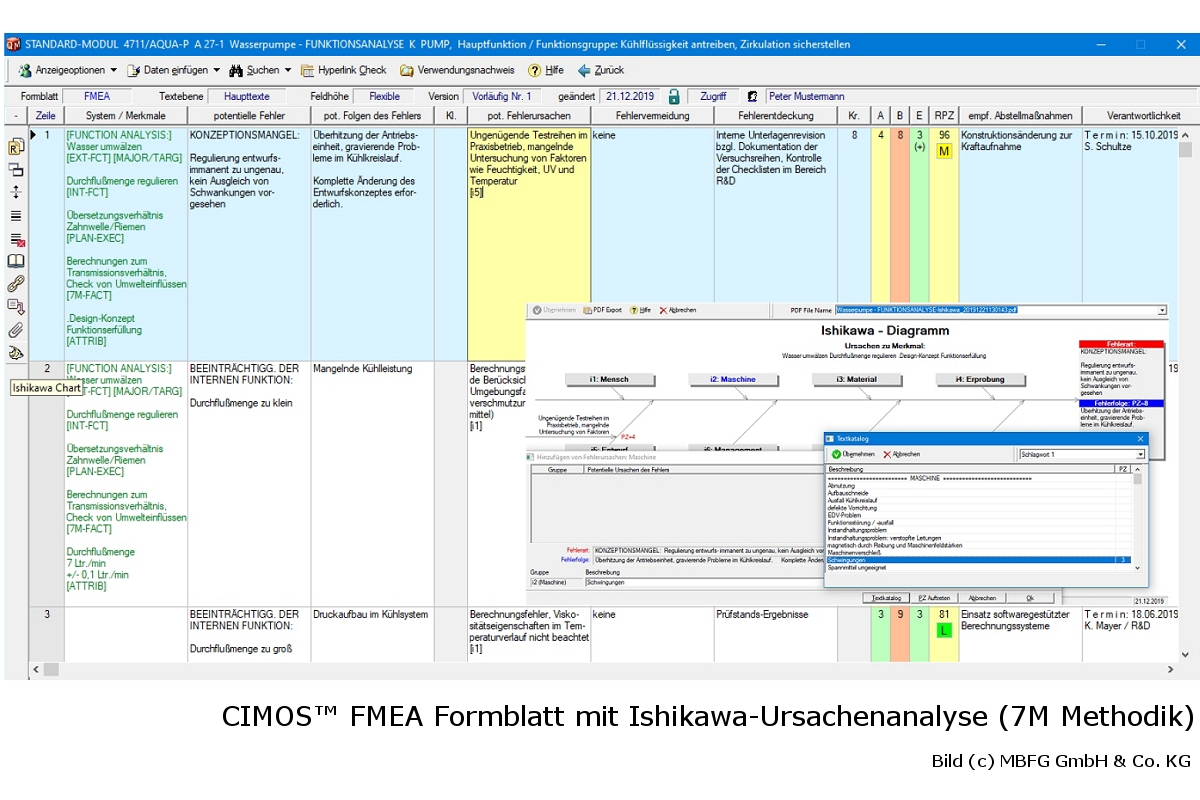Click the Textkatalog button at dialog bottom
Image resolution: width=1200 pixels, height=800 pixels.
pos(887,598)
